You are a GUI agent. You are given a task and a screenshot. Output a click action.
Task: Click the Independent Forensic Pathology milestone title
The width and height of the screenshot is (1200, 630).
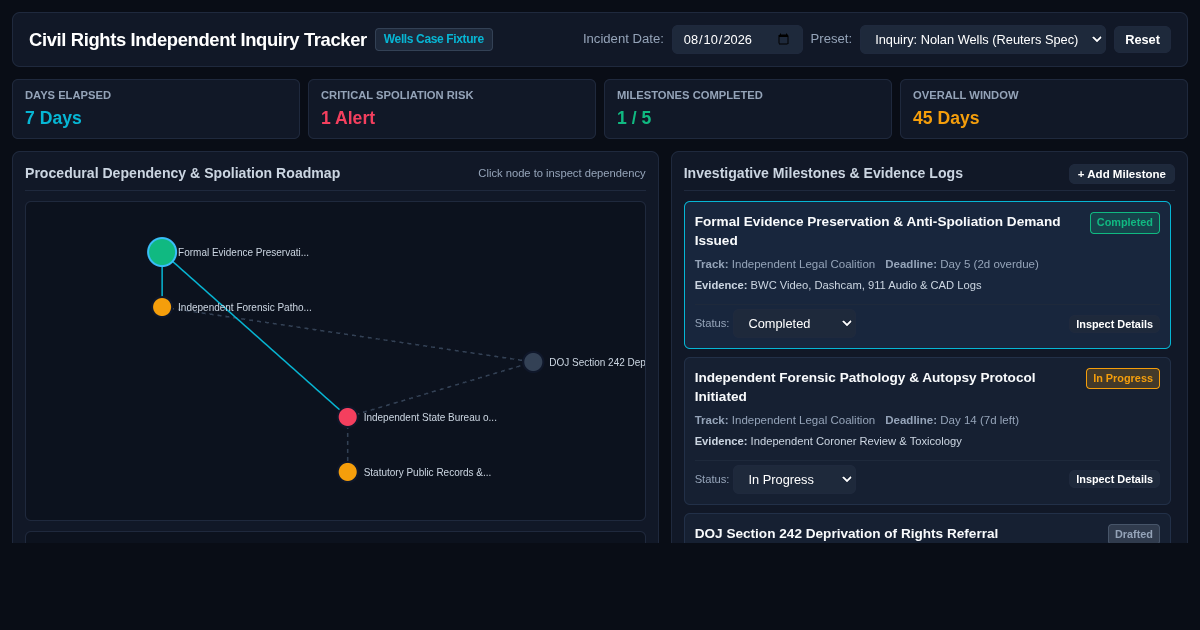865,387
